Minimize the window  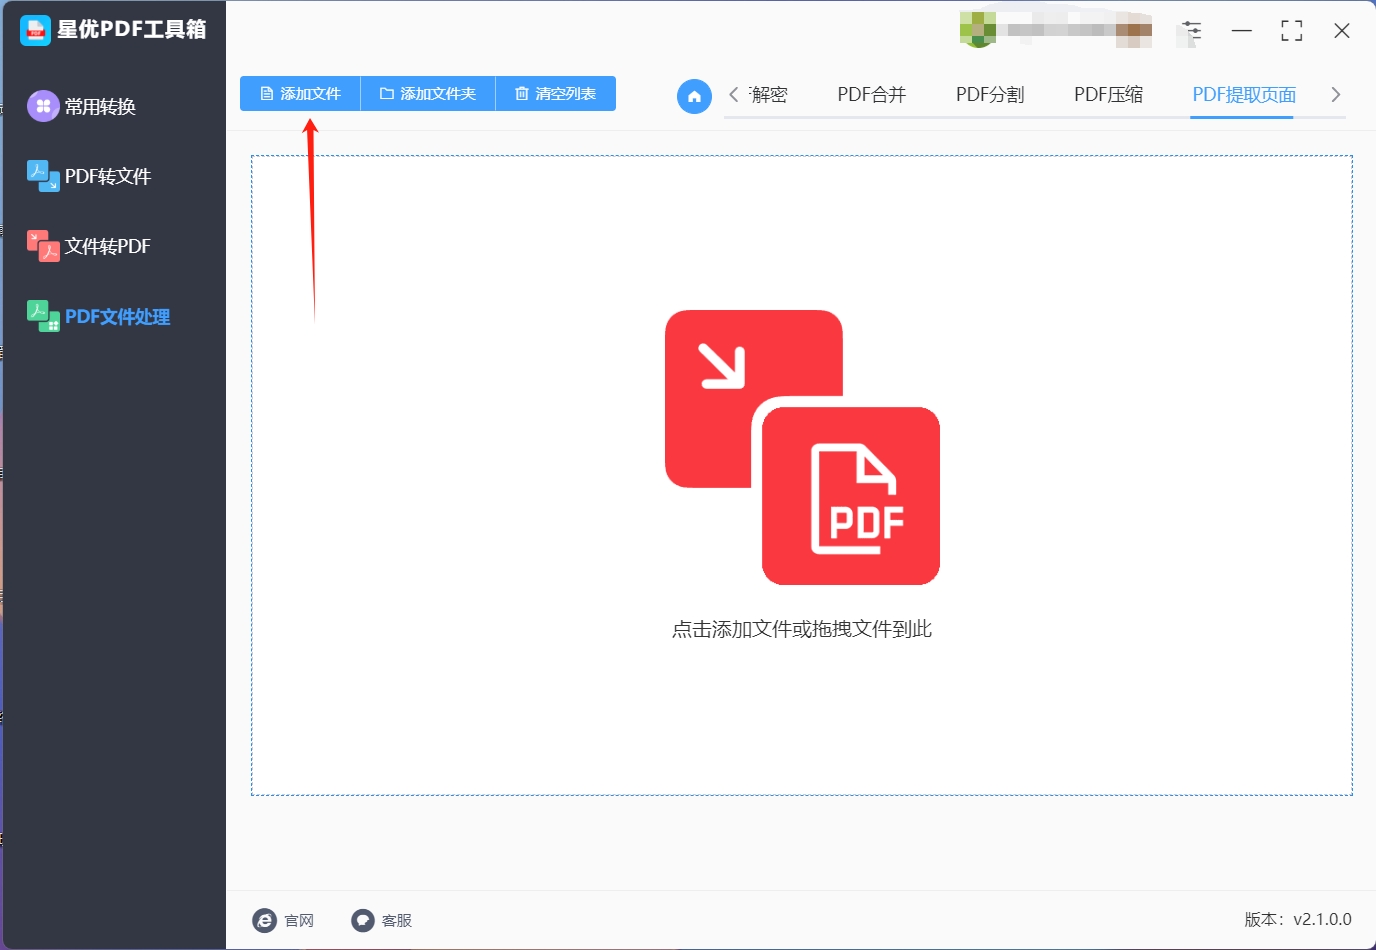pos(1242,31)
